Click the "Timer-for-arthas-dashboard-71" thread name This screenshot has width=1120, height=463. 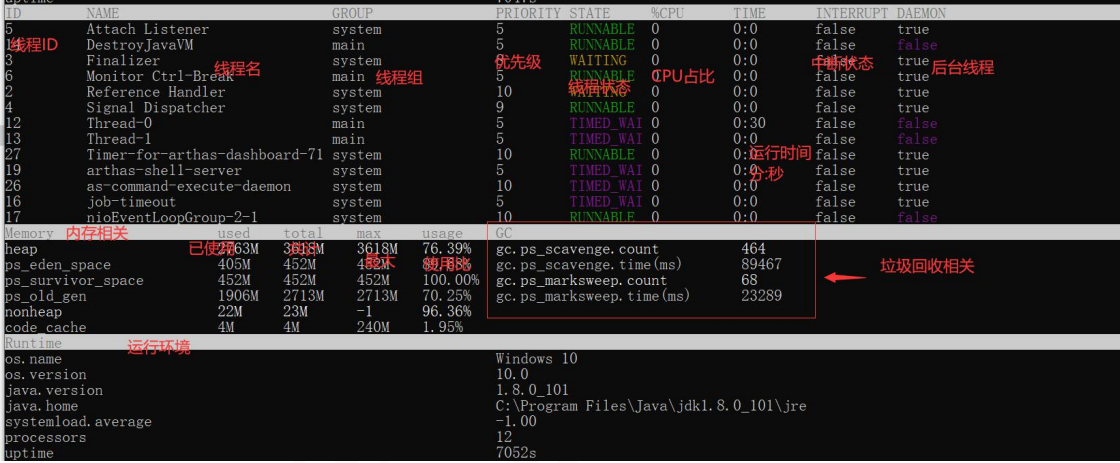[x=205, y=155]
